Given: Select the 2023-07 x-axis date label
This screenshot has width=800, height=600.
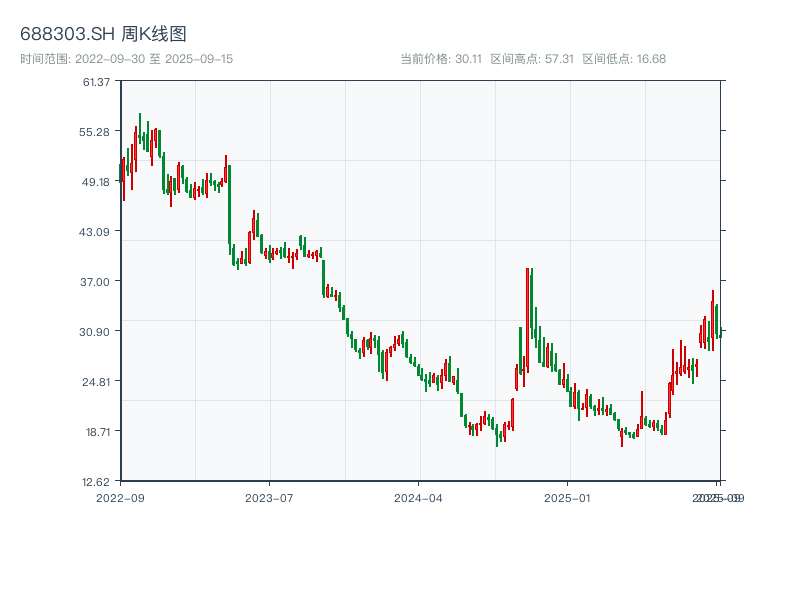Looking at the screenshot, I should tap(270, 497).
